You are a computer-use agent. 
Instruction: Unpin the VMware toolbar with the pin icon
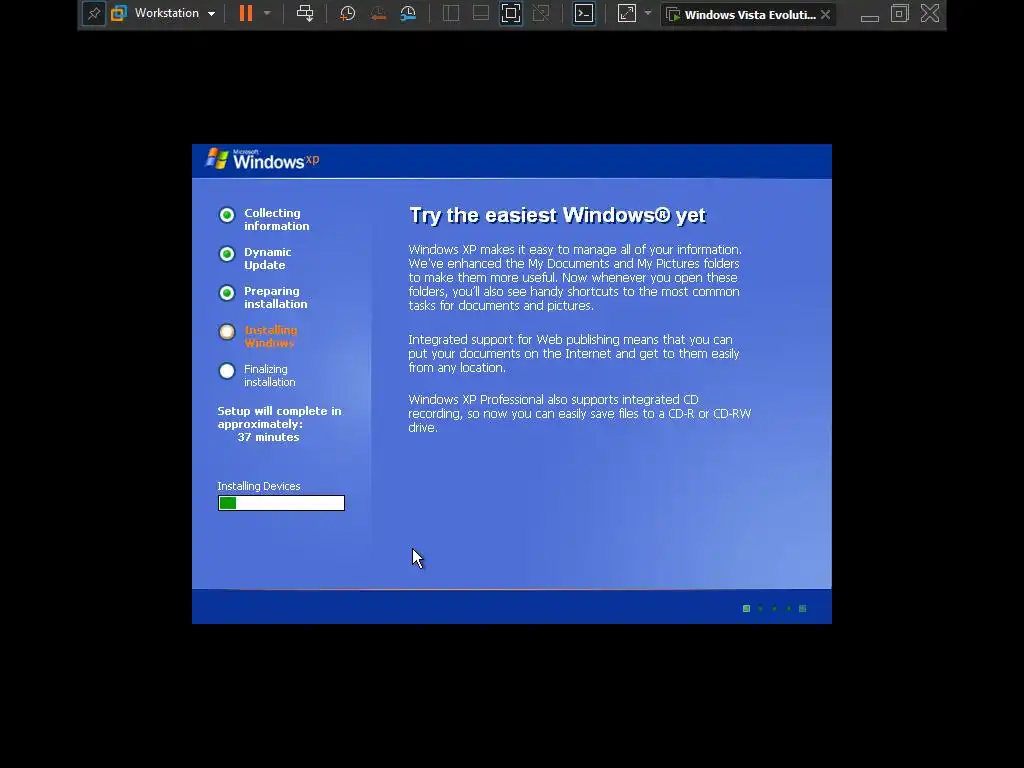[93, 14]
